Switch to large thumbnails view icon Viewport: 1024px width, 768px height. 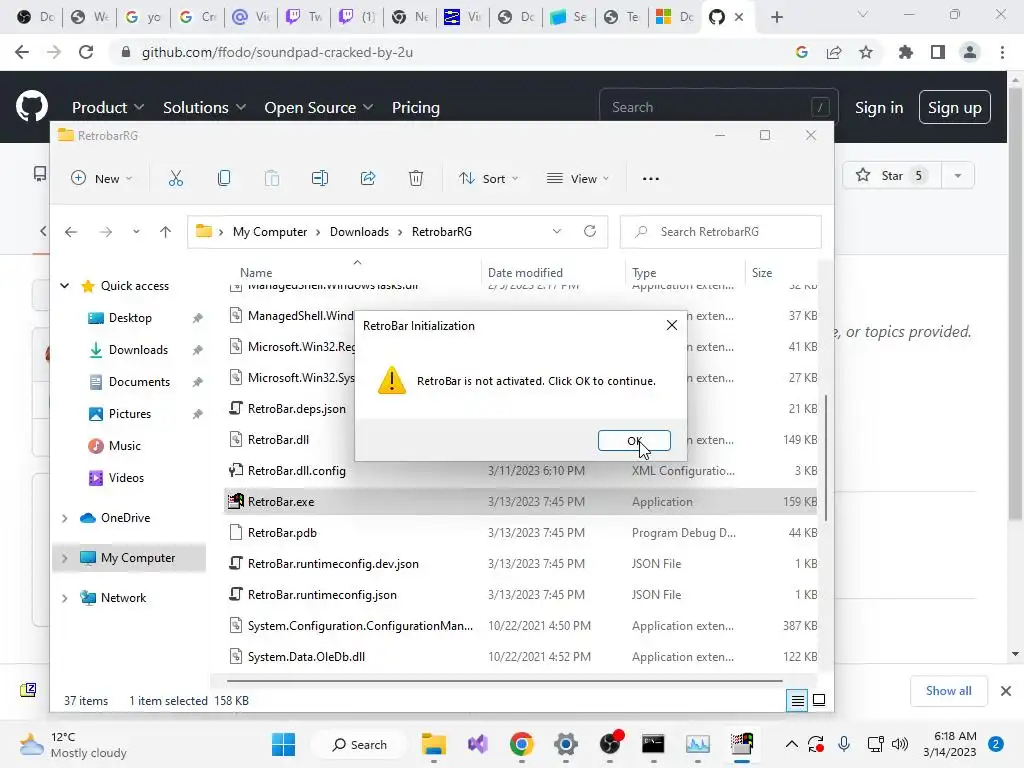pos(819,701)
